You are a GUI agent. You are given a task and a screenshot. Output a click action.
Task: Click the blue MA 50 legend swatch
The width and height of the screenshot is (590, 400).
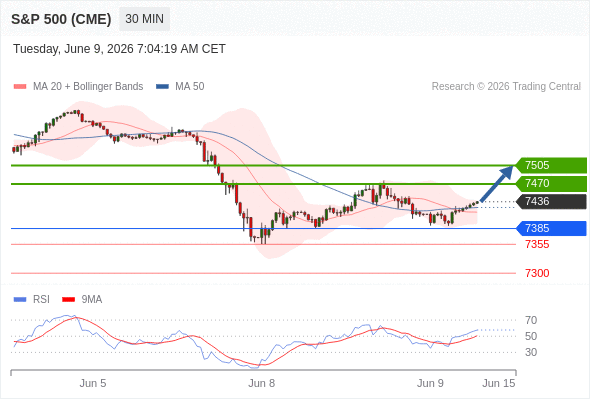(162, 87)
